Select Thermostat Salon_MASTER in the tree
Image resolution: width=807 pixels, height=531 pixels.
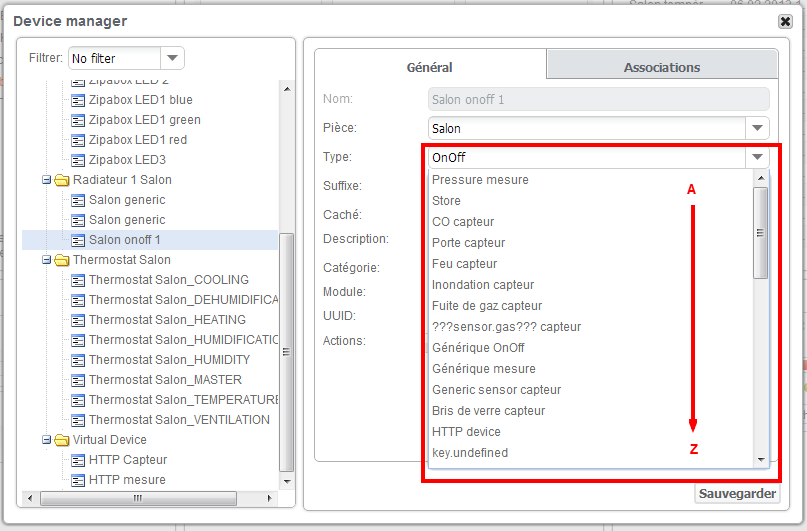[165, 380]
